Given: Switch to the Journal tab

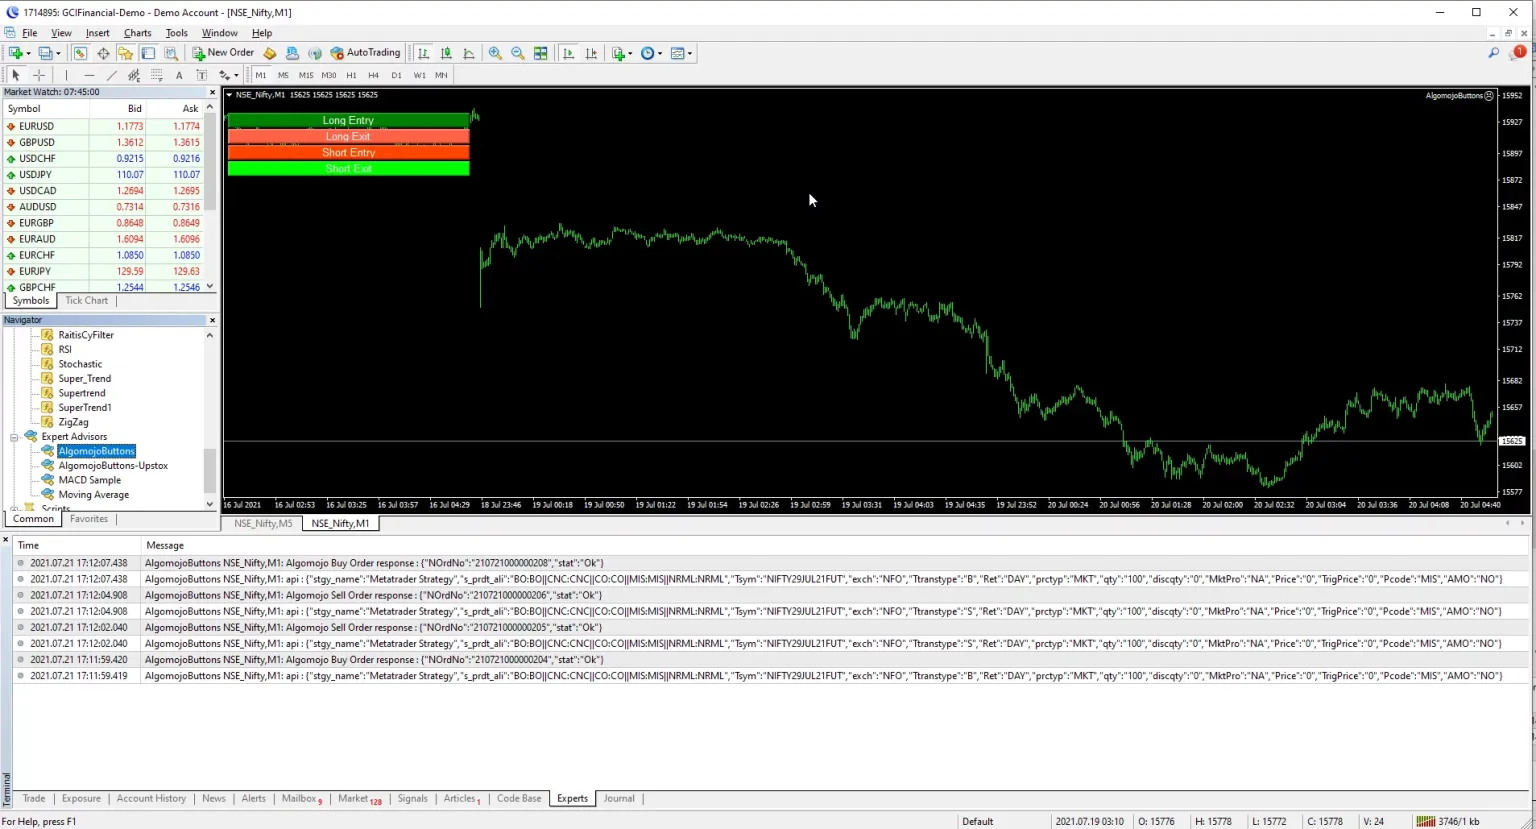Looking at the screenshot, I should (619, 798).
